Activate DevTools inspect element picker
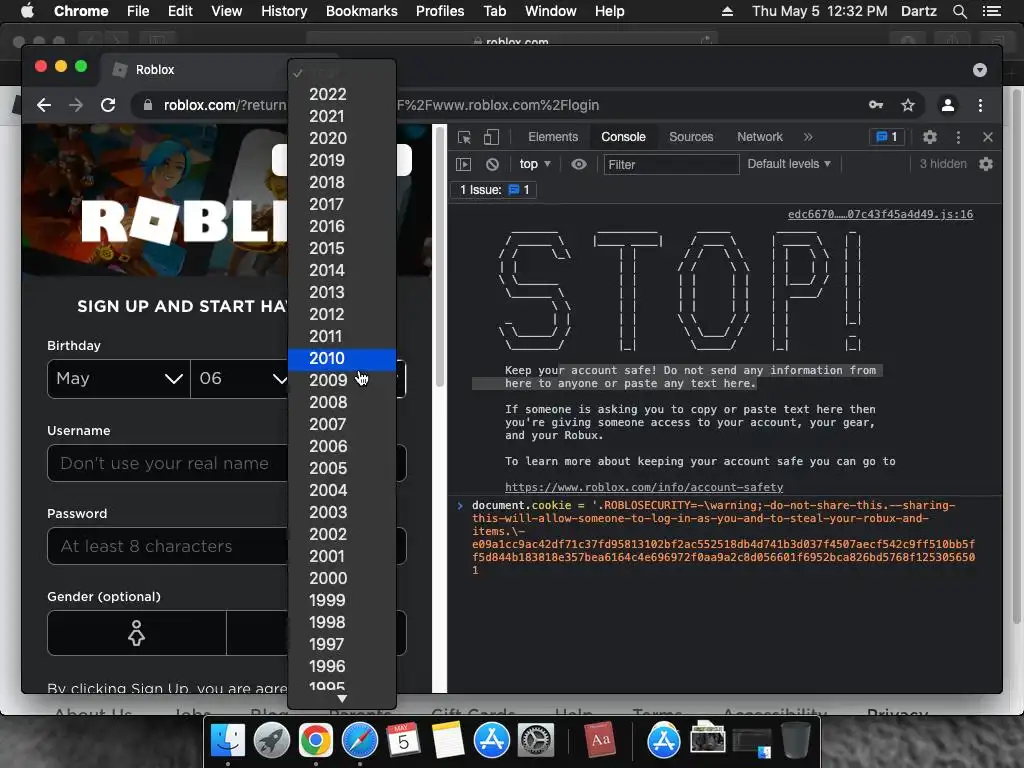 tap(464, 137)
